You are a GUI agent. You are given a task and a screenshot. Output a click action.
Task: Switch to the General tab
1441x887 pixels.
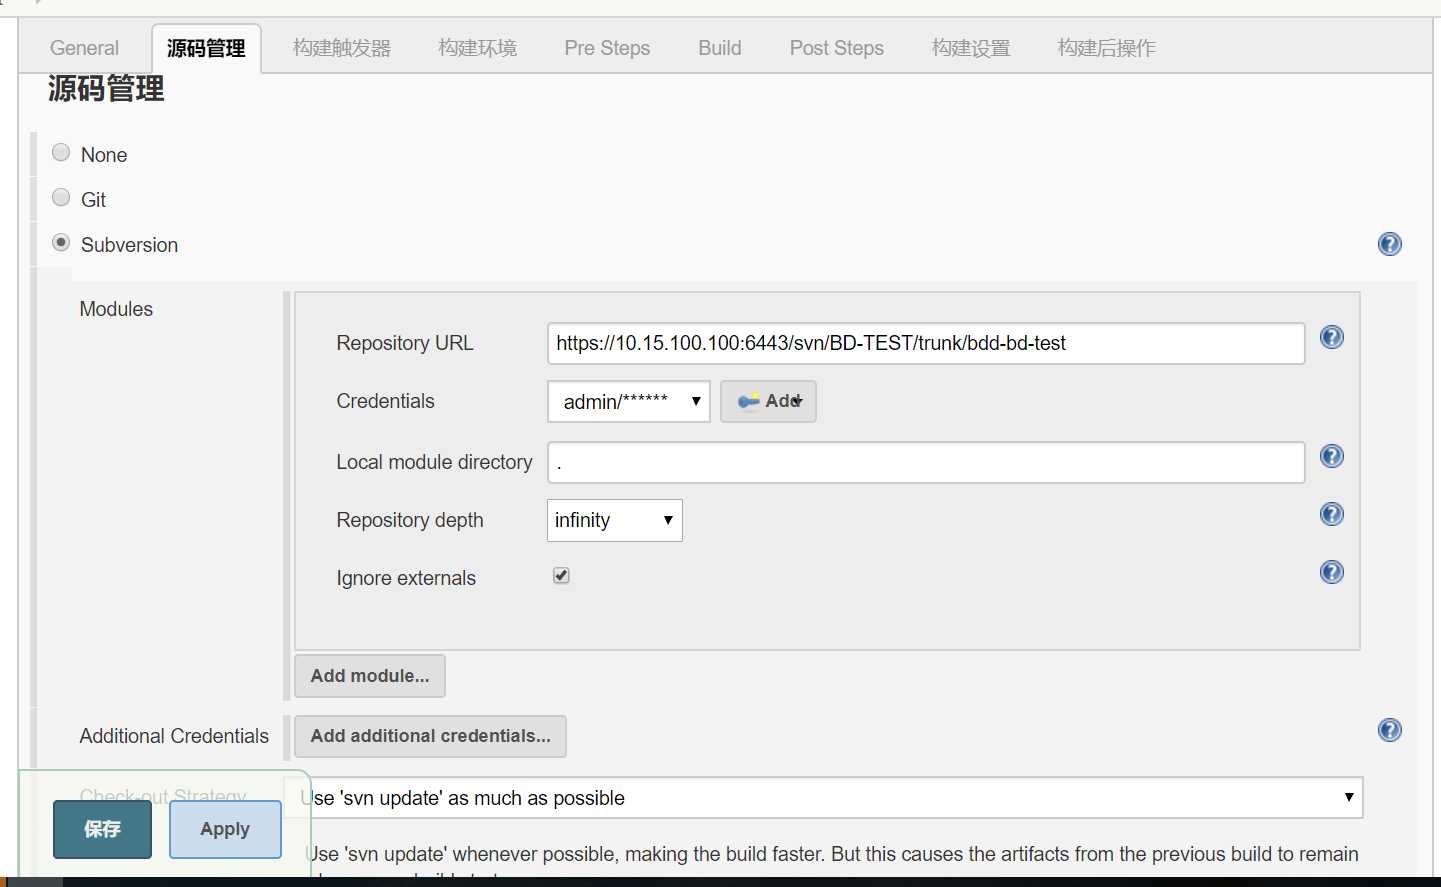coord(84,48)
